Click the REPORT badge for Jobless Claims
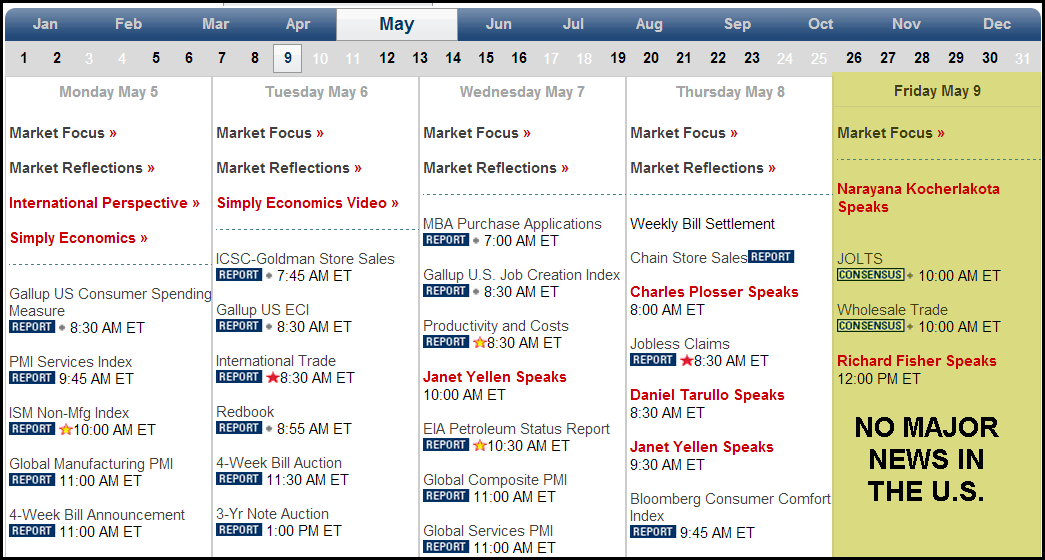Image resolution: width=1045 pixels, height=560 pixels. [x=653, y=360]
